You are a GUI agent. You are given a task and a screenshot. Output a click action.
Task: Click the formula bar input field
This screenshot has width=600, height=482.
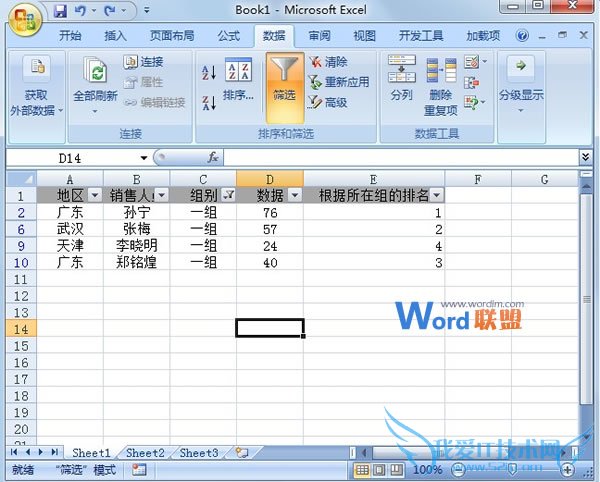[401, 157]
